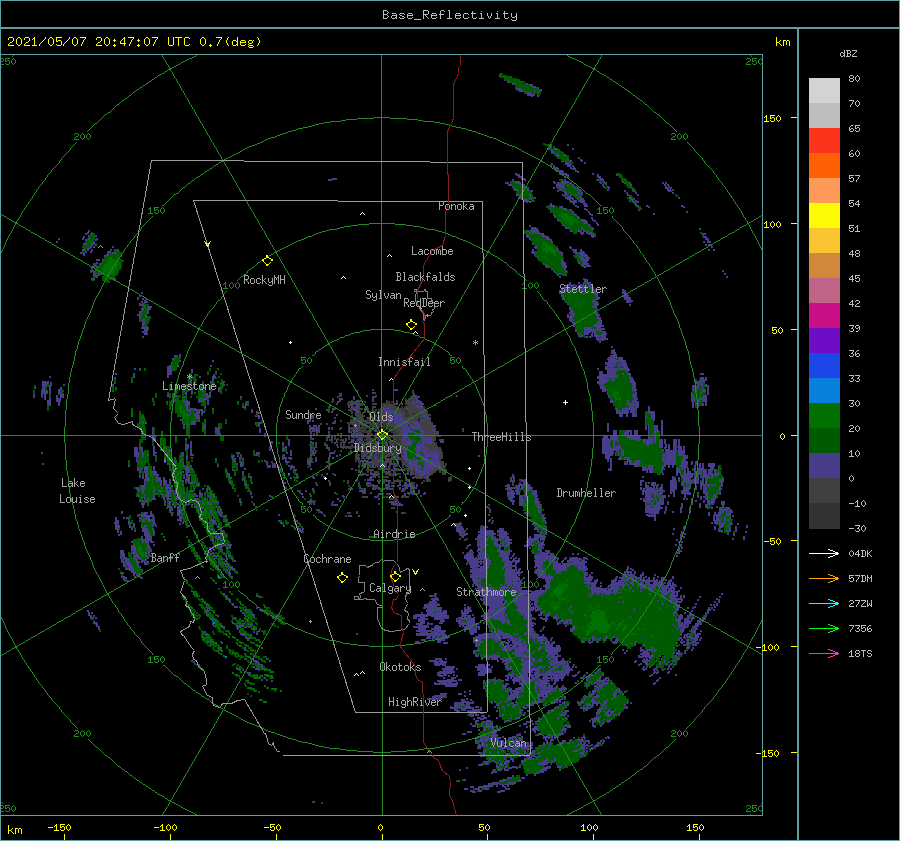Select the red 65 dBZ color swatch
This screenshot has height=841, width=900.
point(824,141)
